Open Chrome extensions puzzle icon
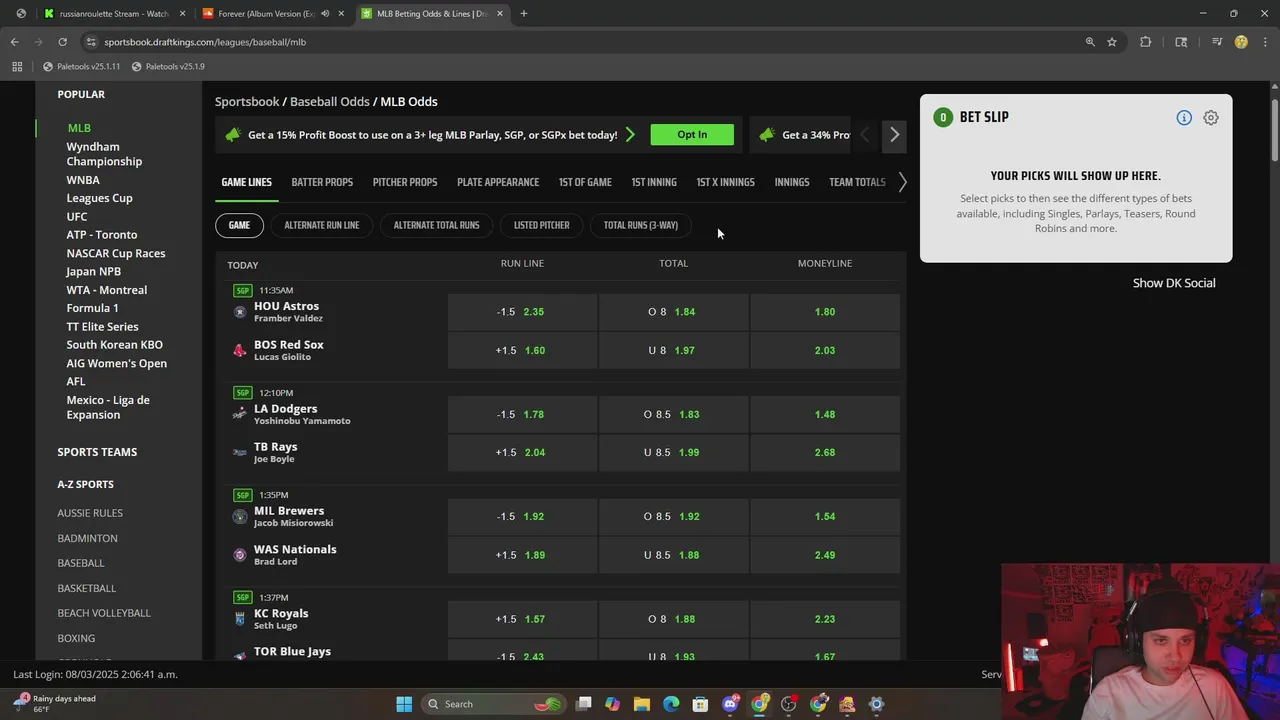This screenshot has width=1280, height=720. 1146,42
